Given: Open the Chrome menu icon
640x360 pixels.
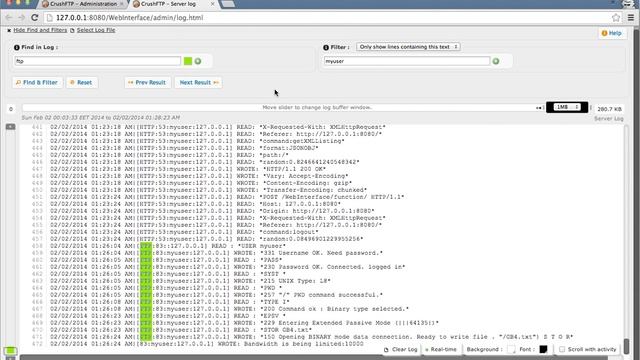Looking at the screenshot, I should [631, 18].
